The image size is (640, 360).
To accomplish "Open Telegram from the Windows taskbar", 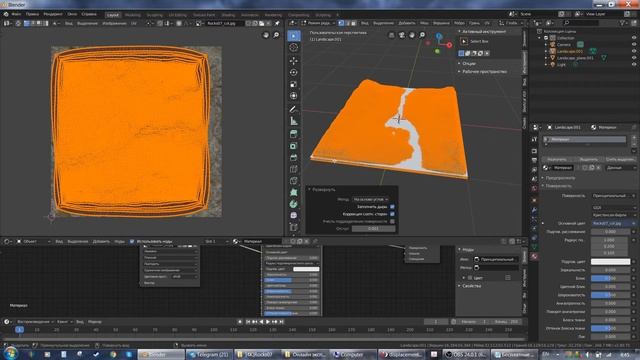I will [211, 354].
